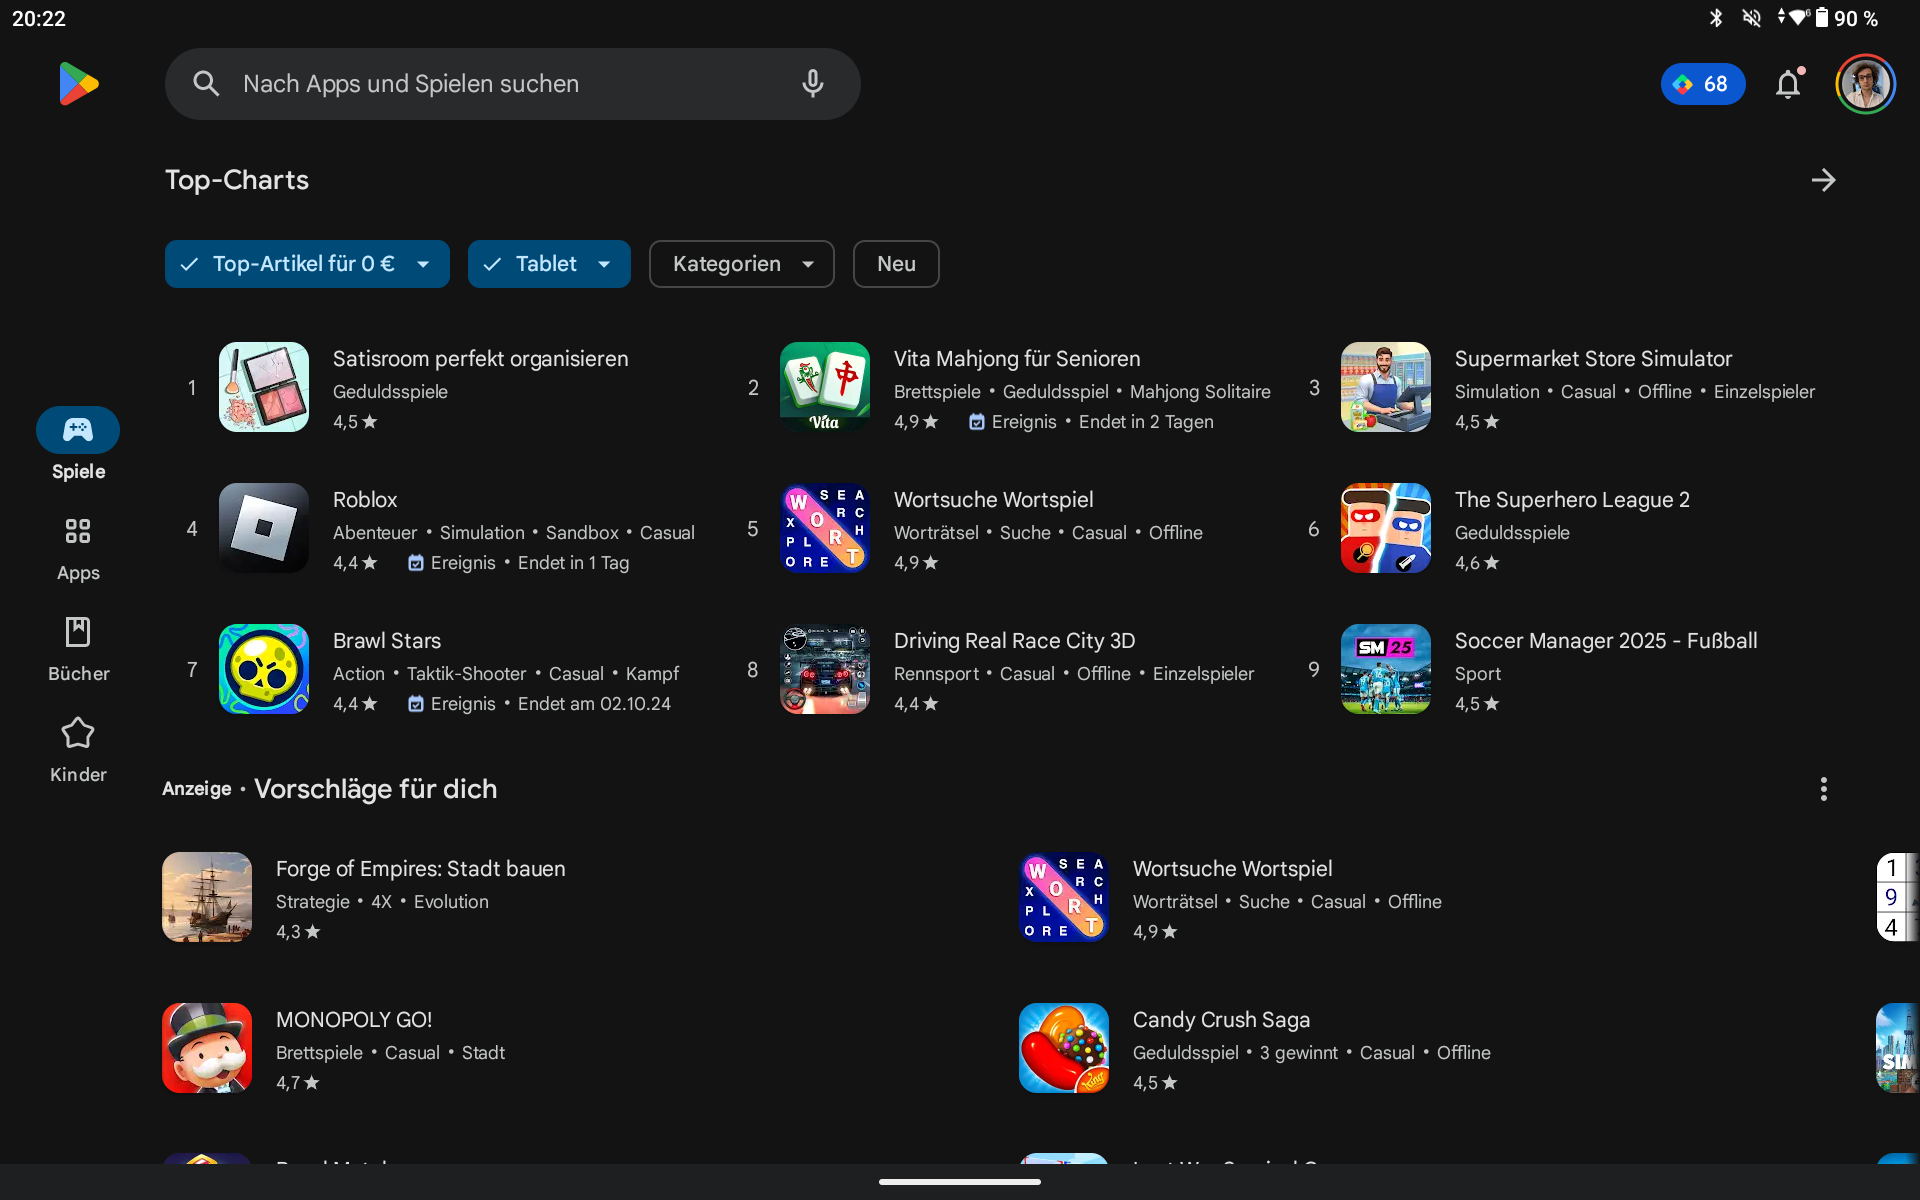The image size is (1920, 1200).
Task: Open Soccer Manager 2025 app icon
Action: 1386,669
